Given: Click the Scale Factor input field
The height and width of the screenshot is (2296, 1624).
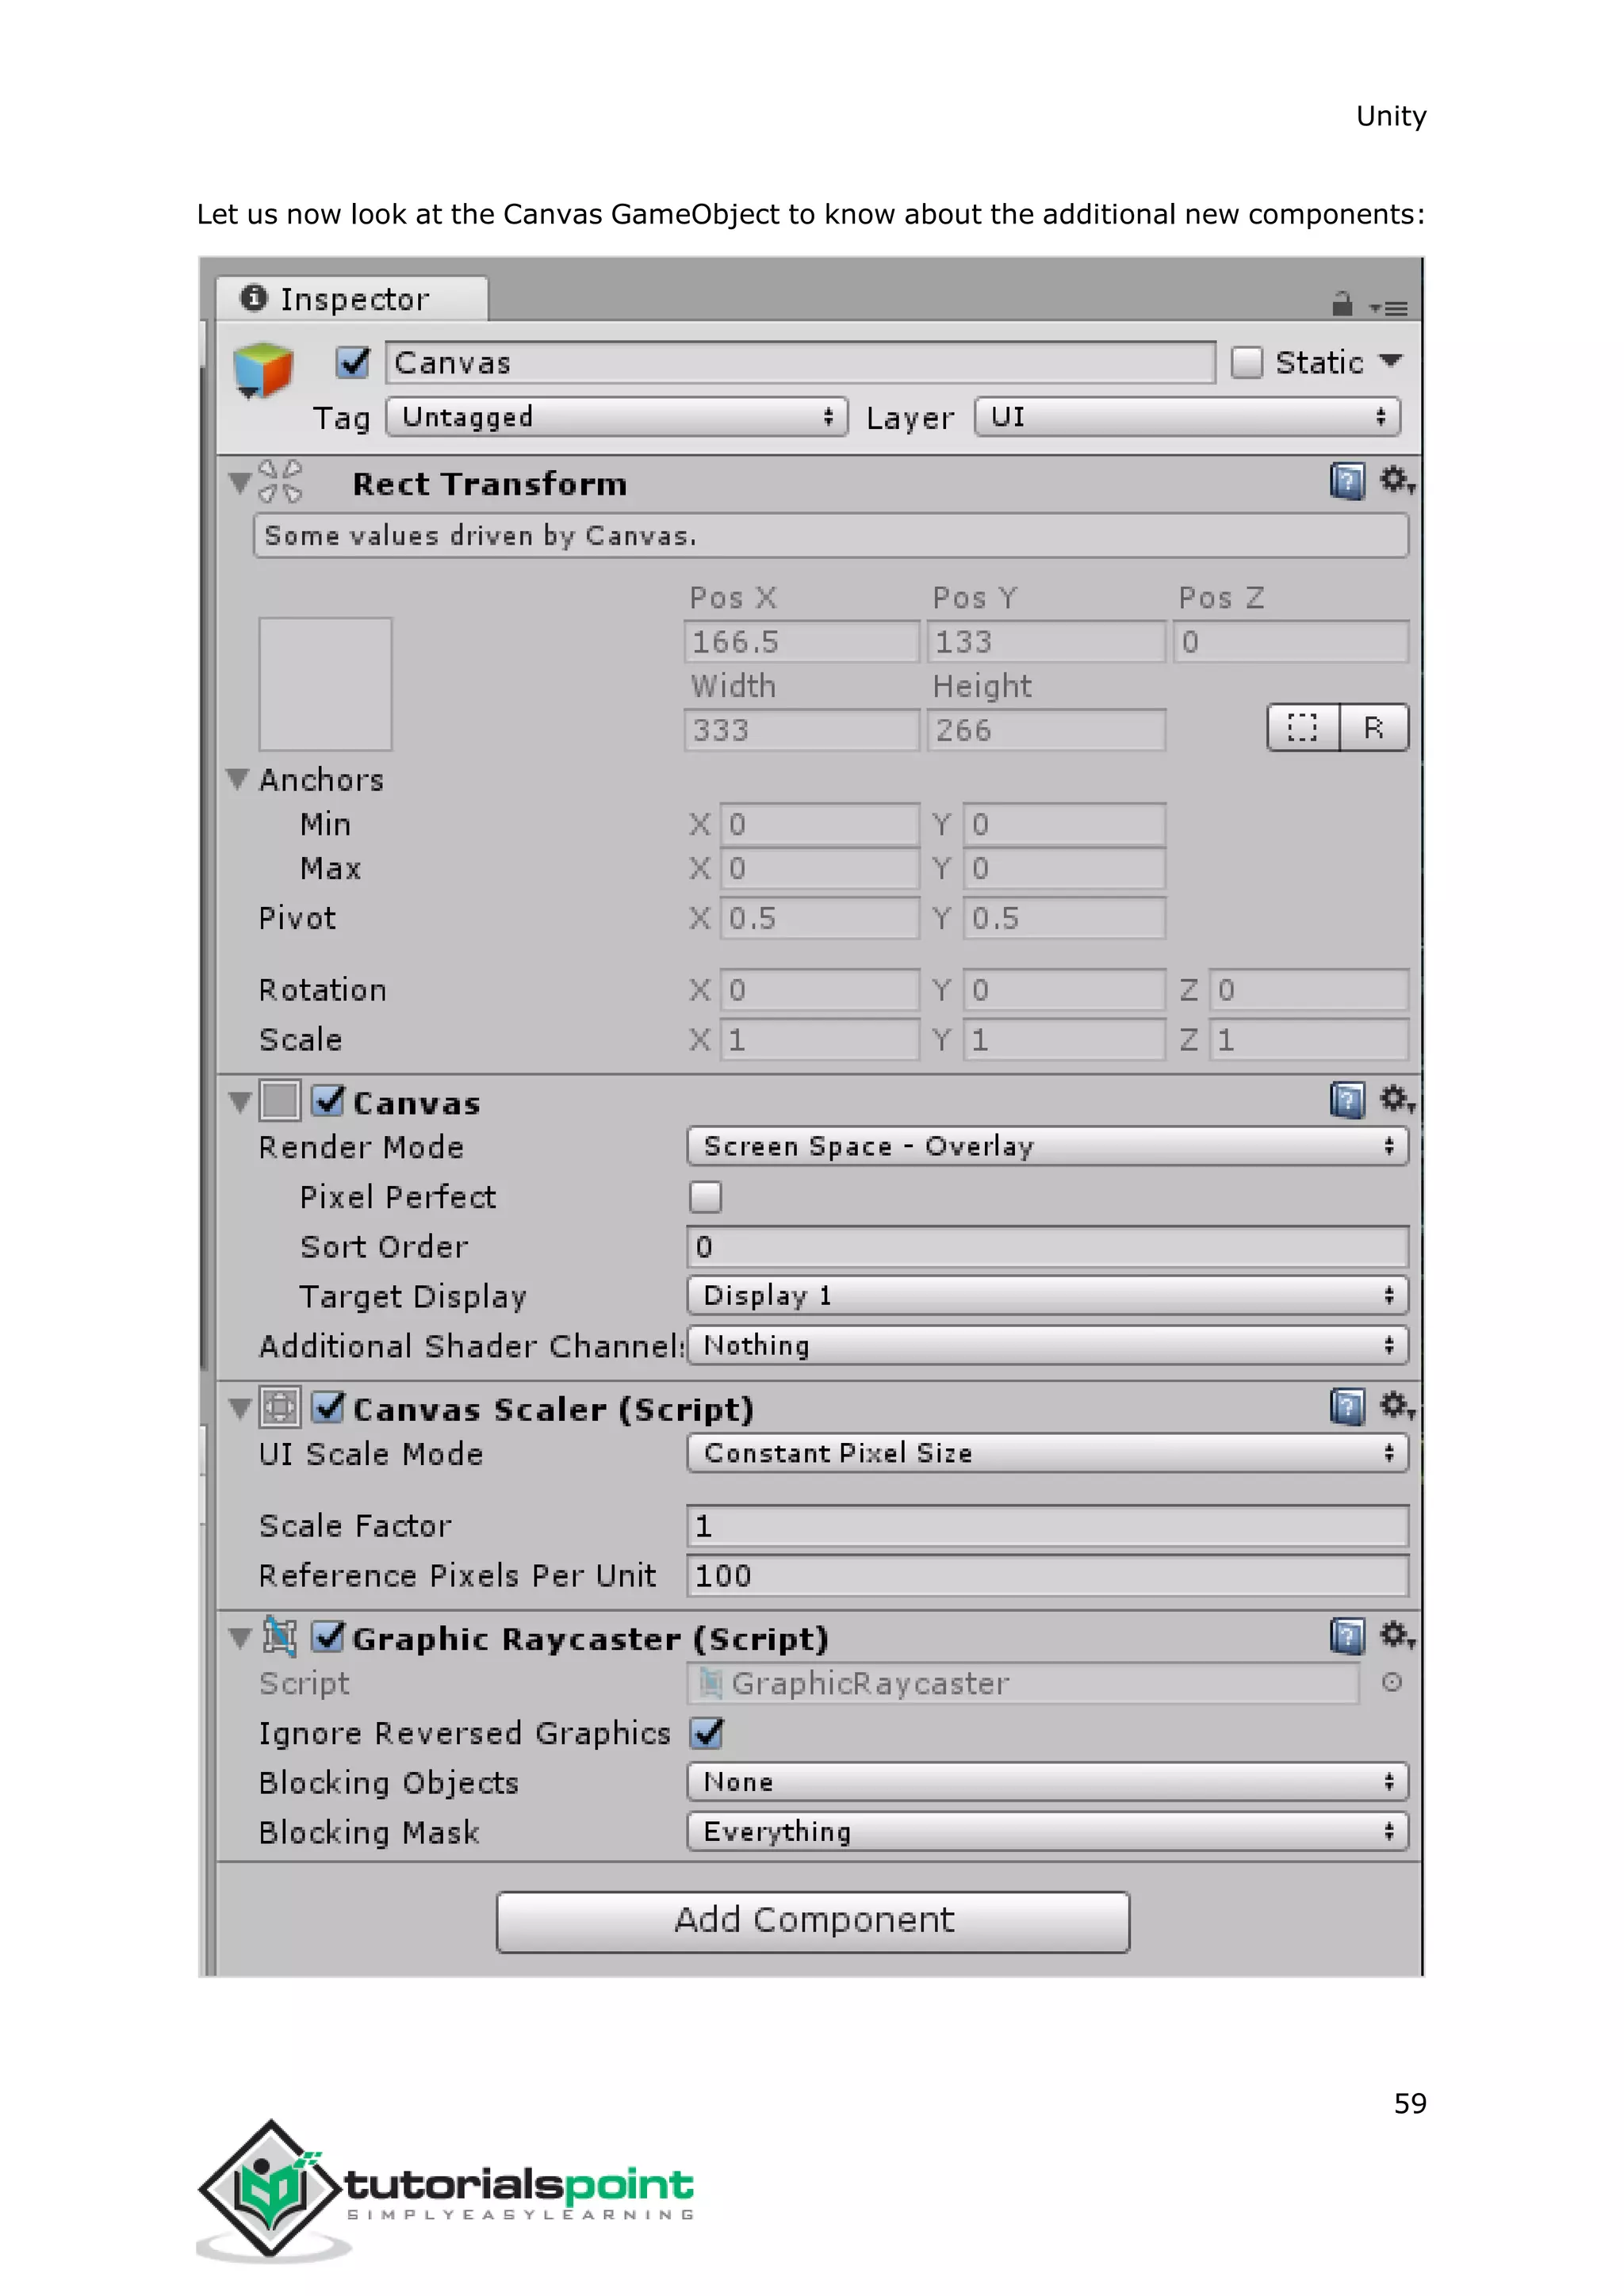Looking at the screenshot, I should point(1047,1526).
